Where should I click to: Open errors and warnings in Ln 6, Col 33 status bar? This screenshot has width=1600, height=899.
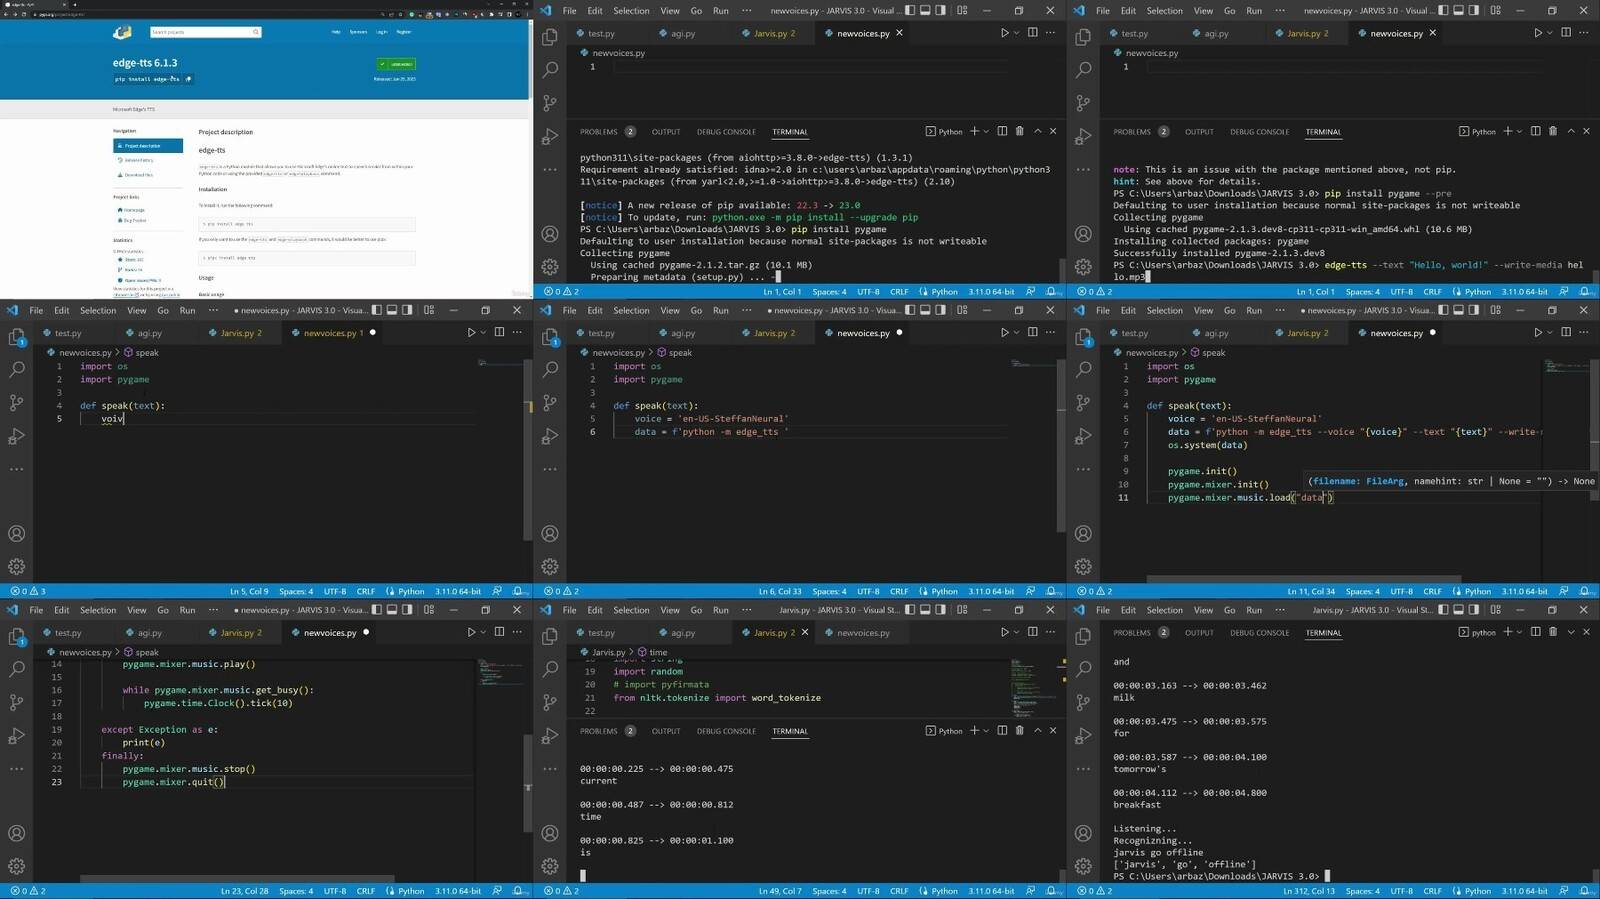tap(561, 591)
